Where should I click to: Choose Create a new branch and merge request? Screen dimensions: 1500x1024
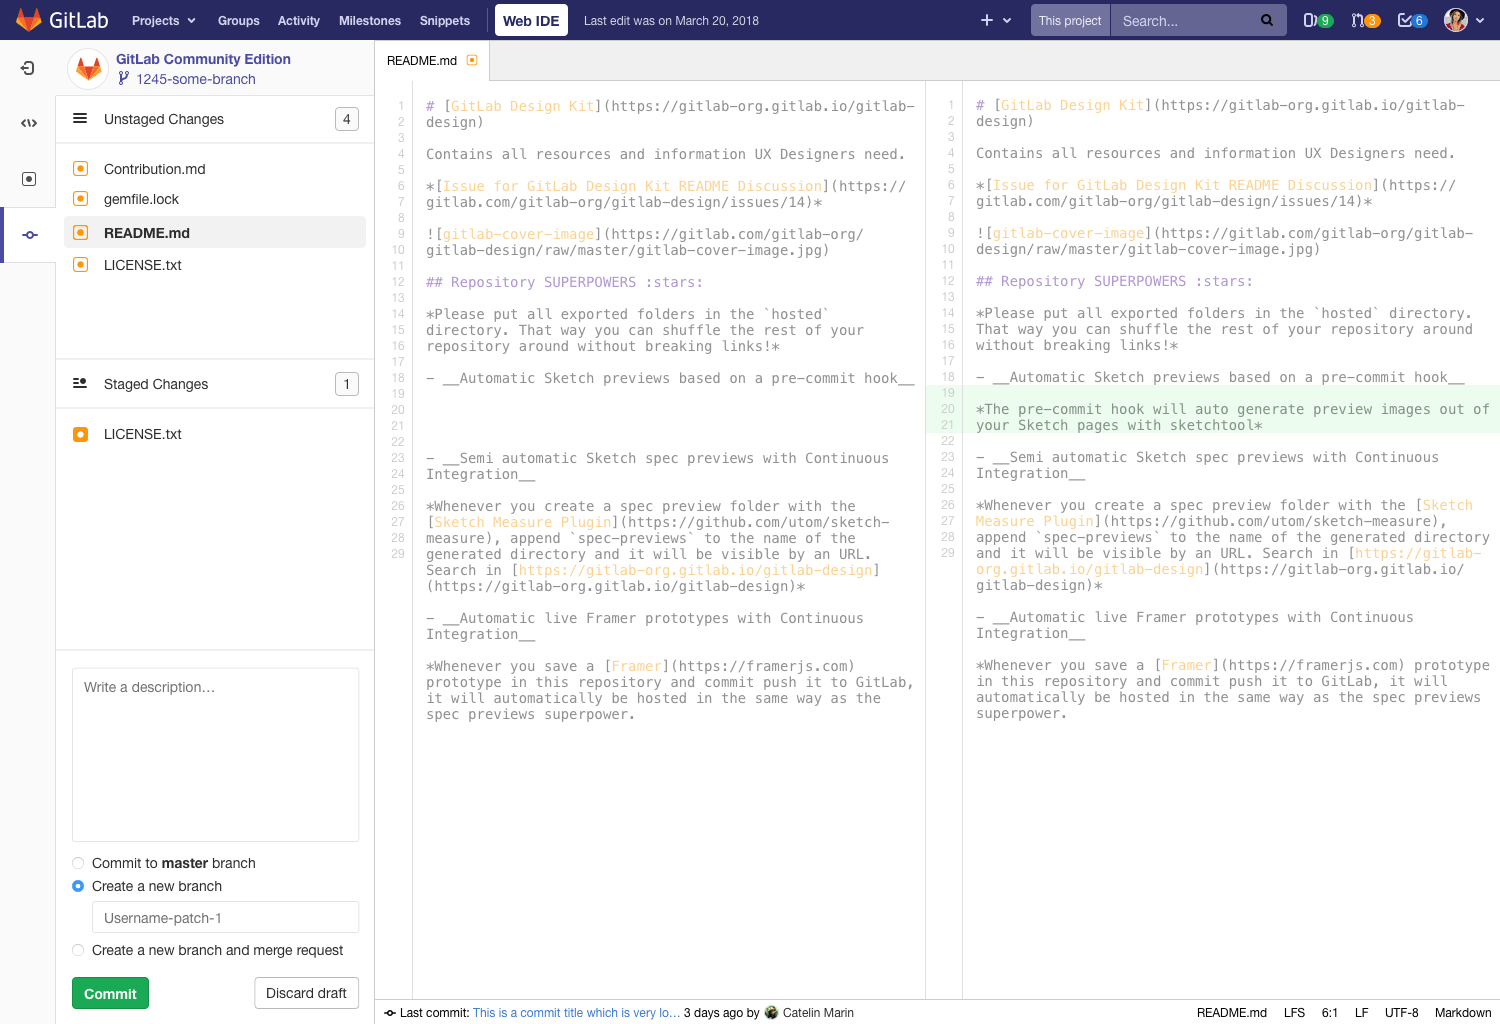coord(78,950)
